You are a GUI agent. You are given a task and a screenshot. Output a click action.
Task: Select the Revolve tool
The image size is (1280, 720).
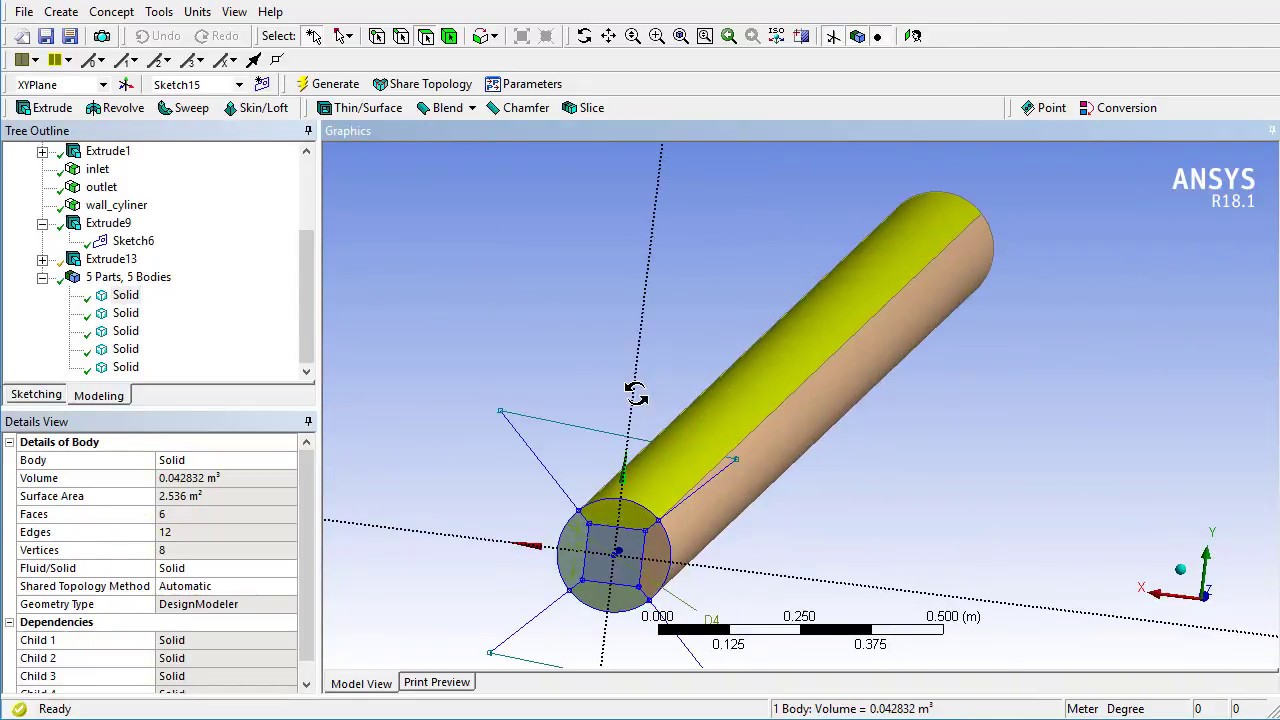pyautogui.click(x=115, y=108)
